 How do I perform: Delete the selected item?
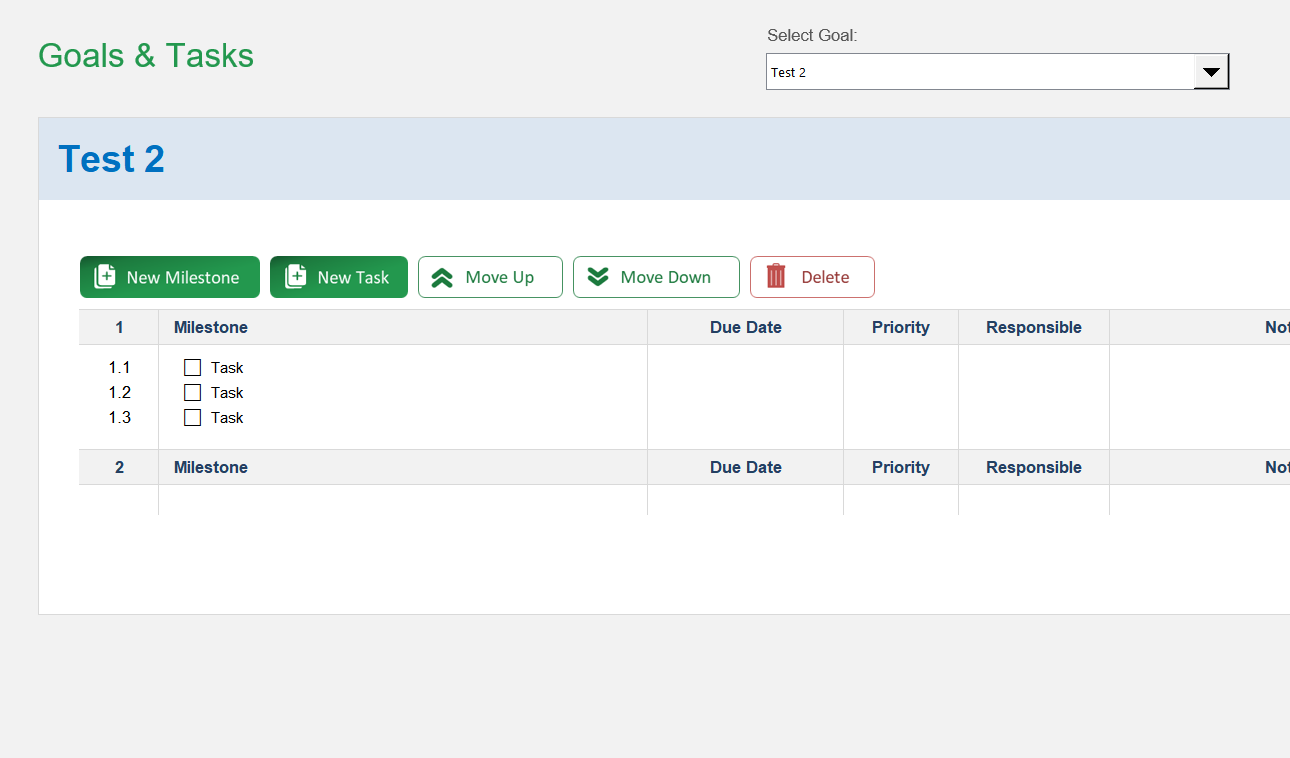point(812,277)
